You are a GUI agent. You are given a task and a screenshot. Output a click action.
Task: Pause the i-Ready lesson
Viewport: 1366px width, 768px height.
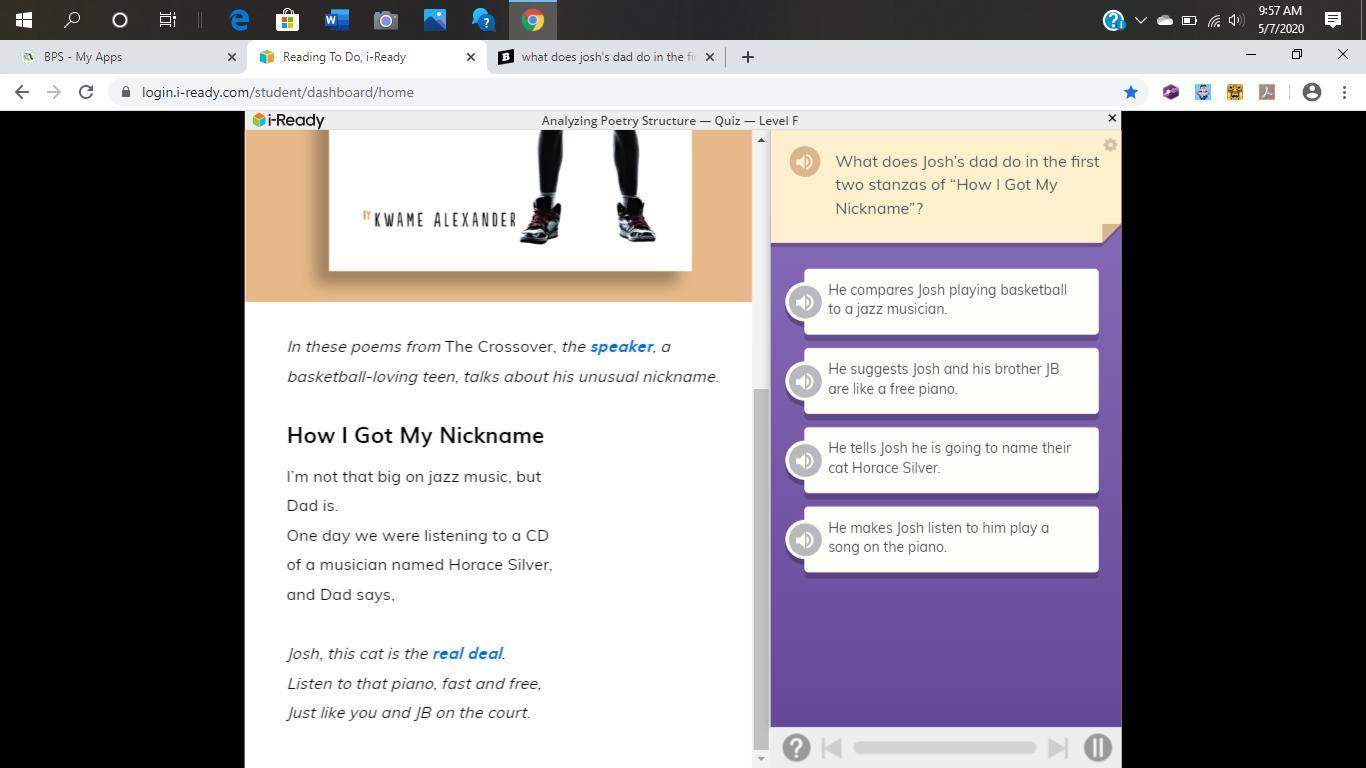pyautogui.click(x=1097, y=748)
